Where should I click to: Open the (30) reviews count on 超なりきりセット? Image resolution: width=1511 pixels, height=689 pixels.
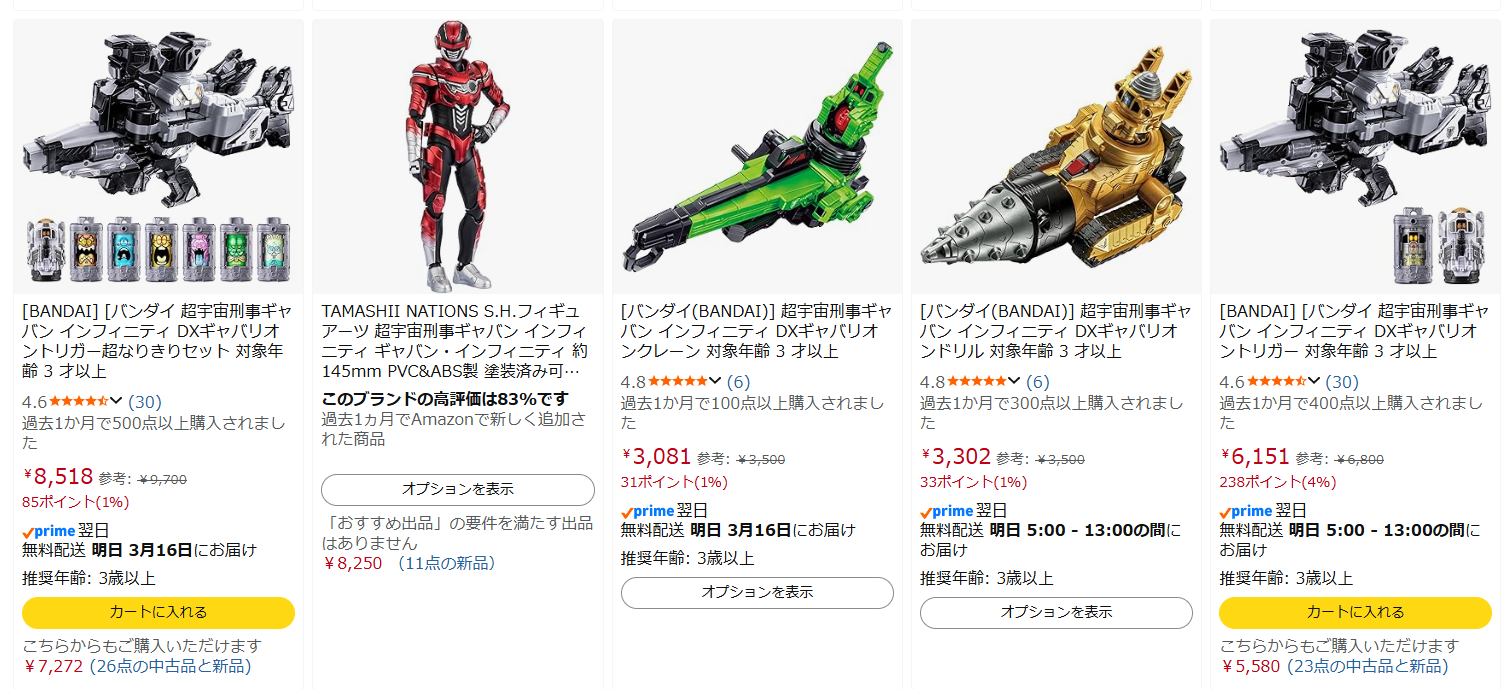pyautogui.click(x=145, y=401)
